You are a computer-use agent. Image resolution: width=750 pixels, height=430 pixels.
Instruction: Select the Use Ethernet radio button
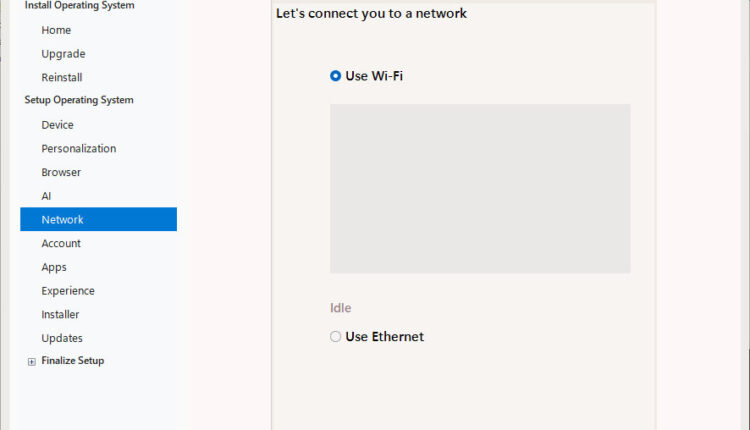tap(336, 337)
